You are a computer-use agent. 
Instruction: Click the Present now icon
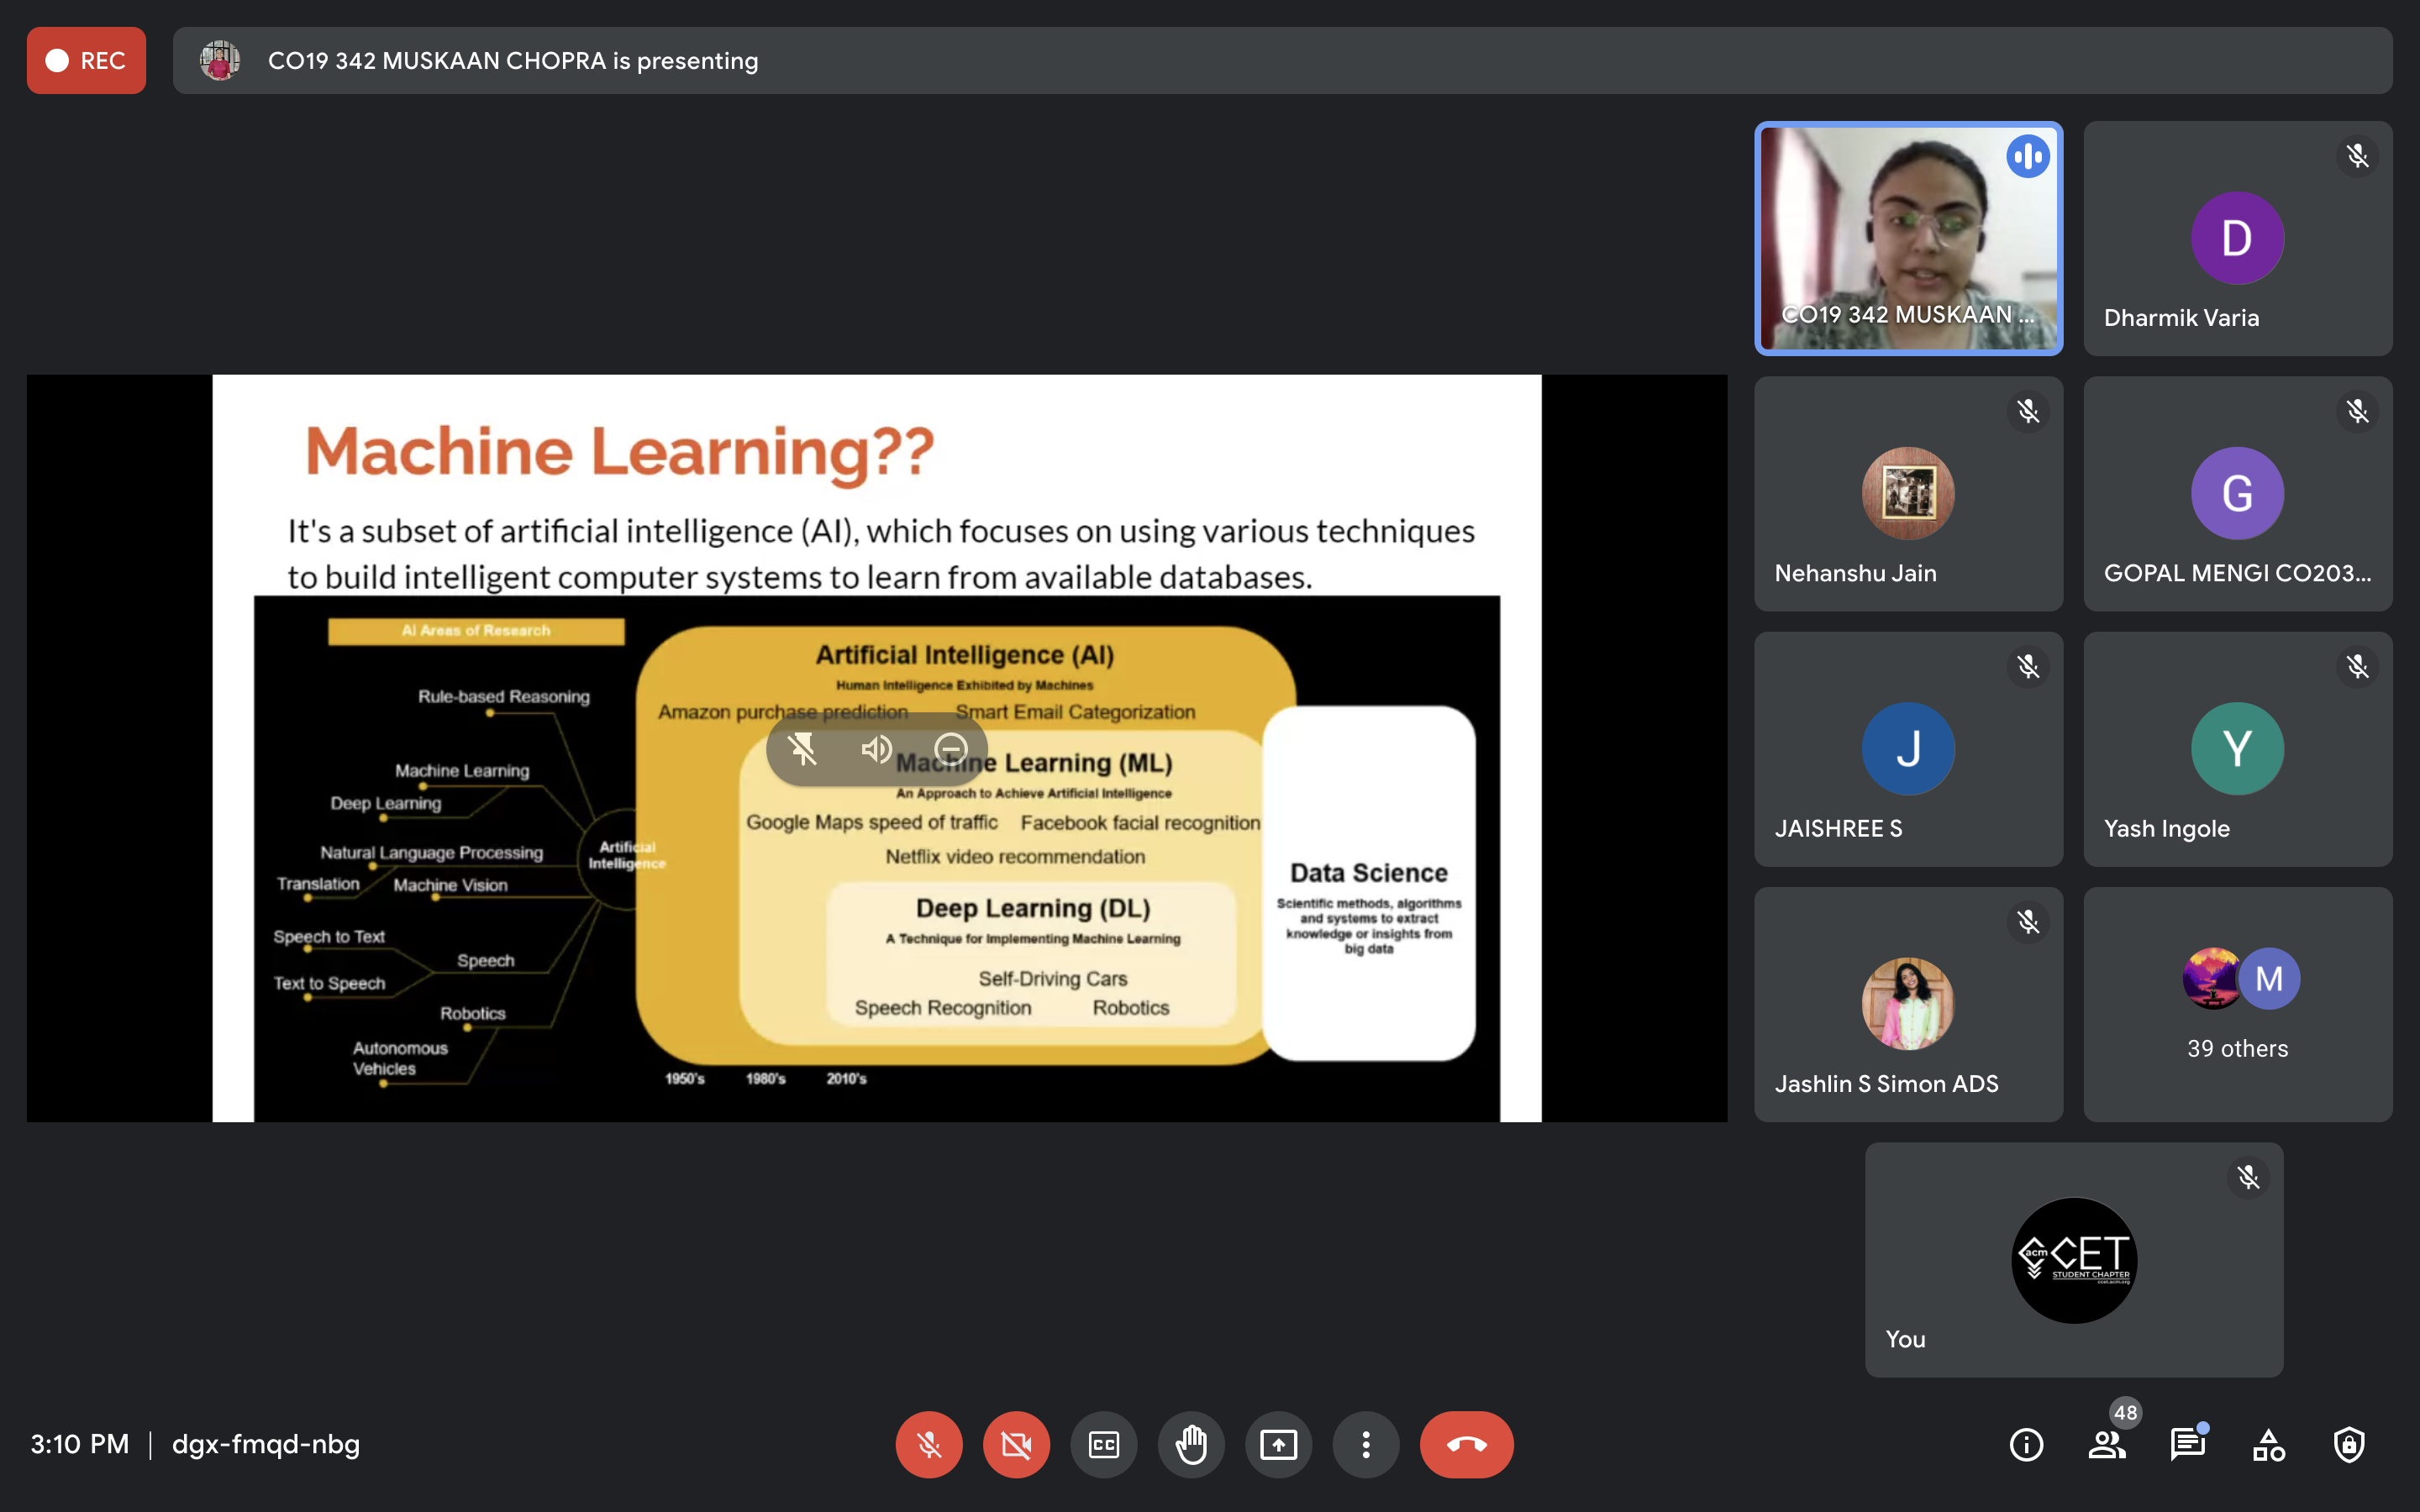coord(1278,1444)
